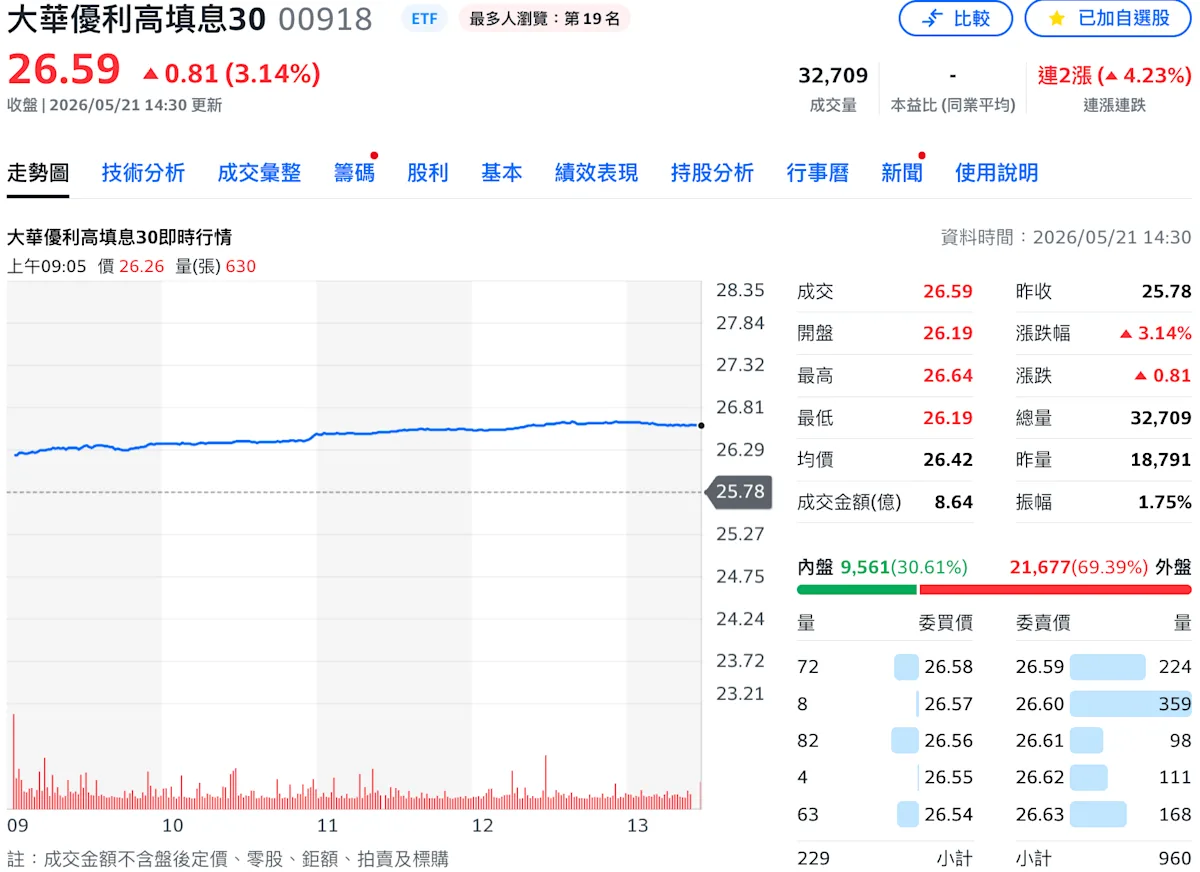
Task: Click the ETF tag badge
Action: (x=424, y=18)
